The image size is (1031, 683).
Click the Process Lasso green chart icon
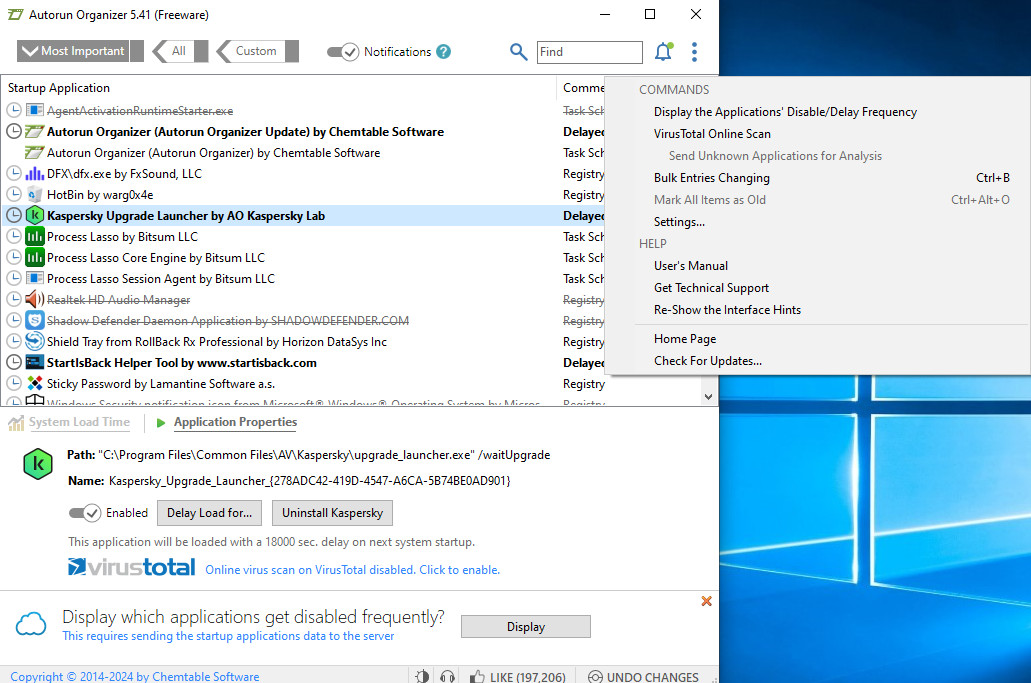point(35,236)
